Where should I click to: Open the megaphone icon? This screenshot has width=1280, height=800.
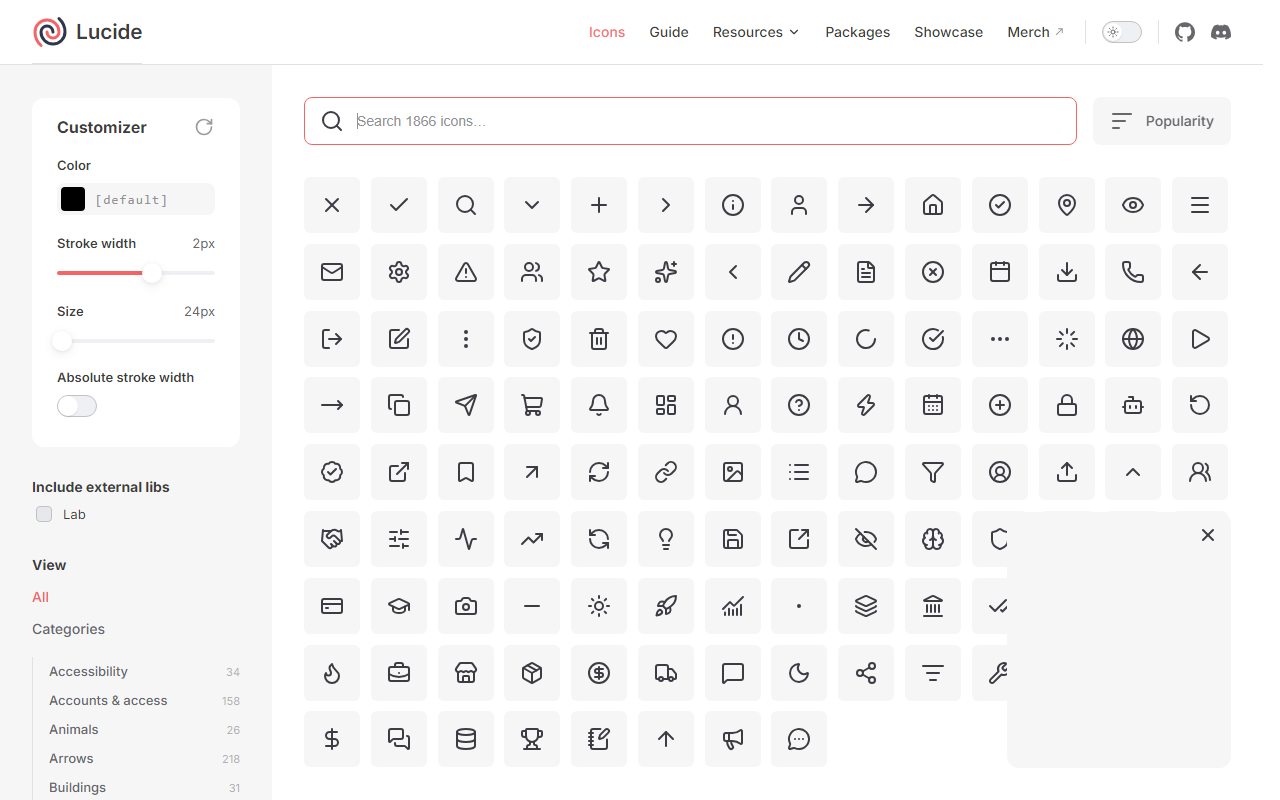[733, 739]
